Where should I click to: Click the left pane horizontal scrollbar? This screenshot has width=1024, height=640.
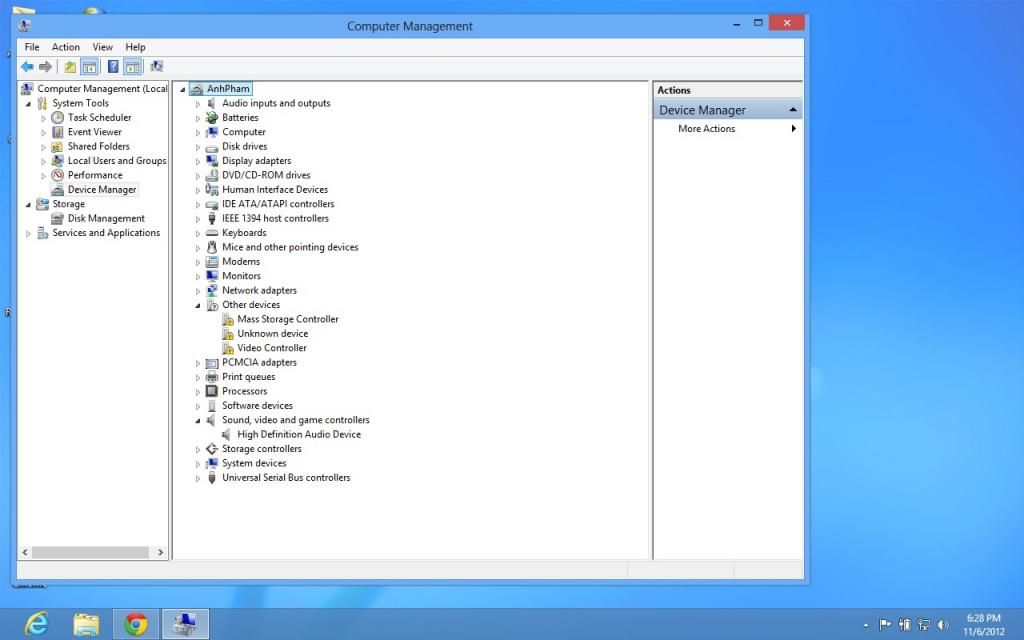click(90, 552)
